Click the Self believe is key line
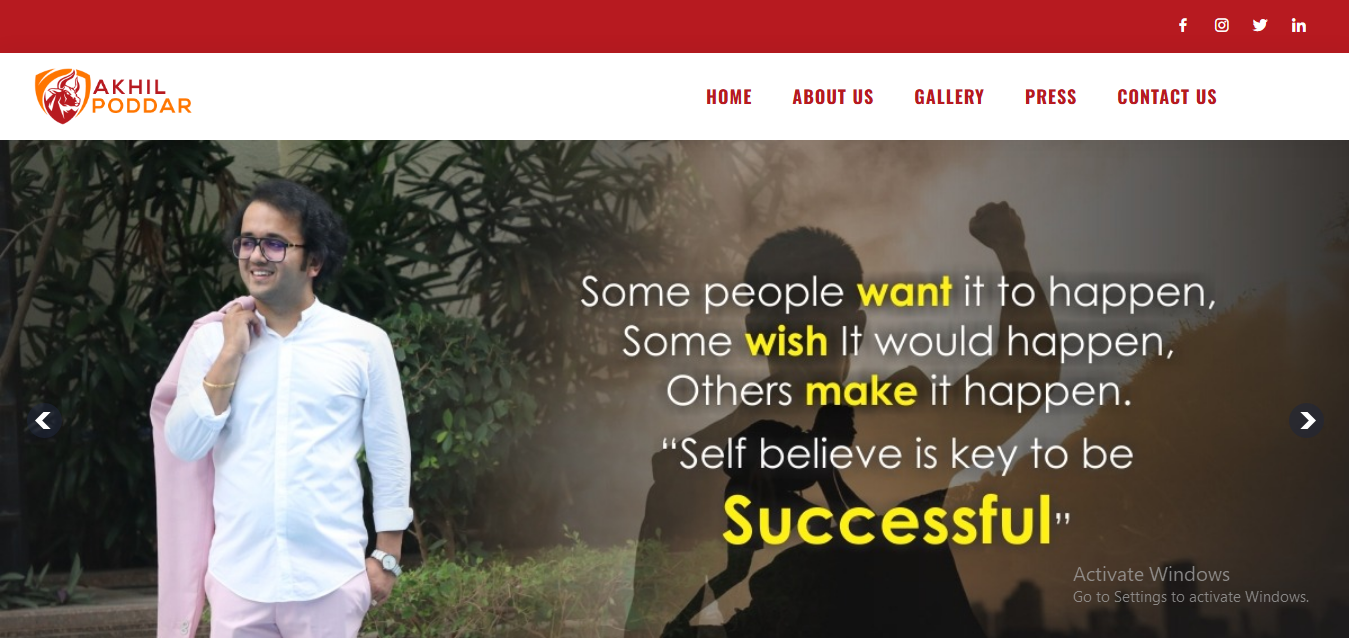 (897, 454)
